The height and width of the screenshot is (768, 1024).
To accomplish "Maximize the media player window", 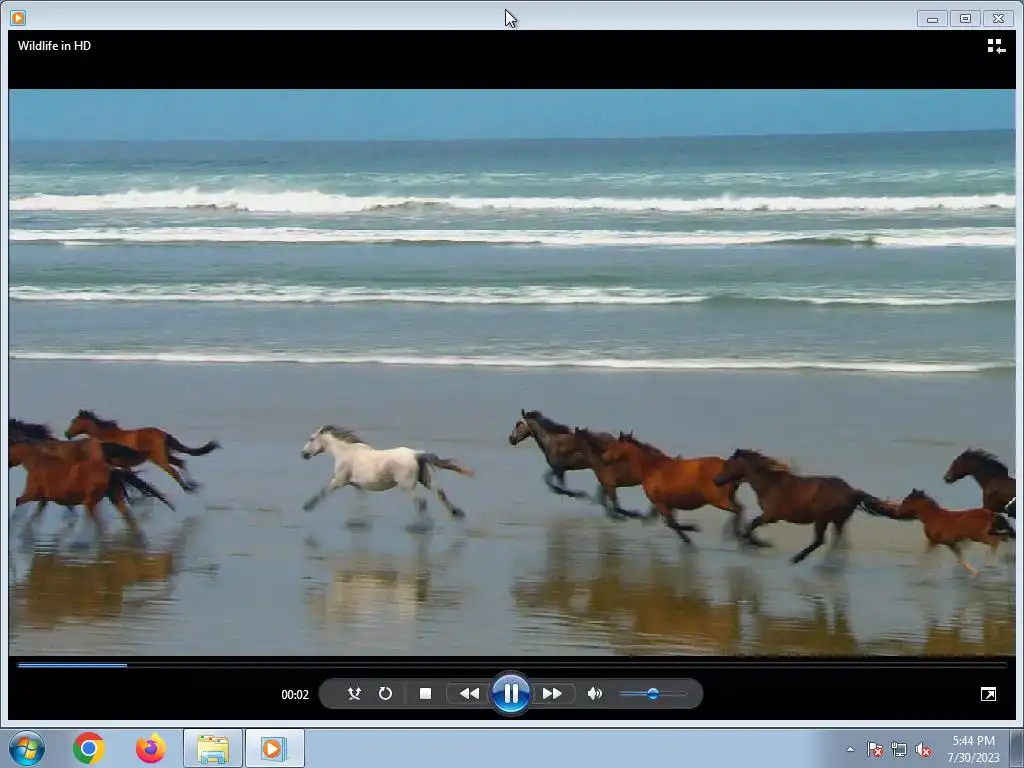I will (x=965, y=18).
